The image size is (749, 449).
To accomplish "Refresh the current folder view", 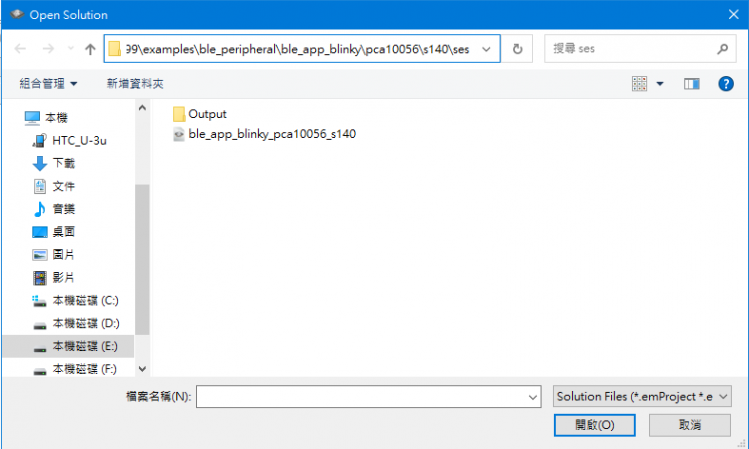I will tap(517, 49).
